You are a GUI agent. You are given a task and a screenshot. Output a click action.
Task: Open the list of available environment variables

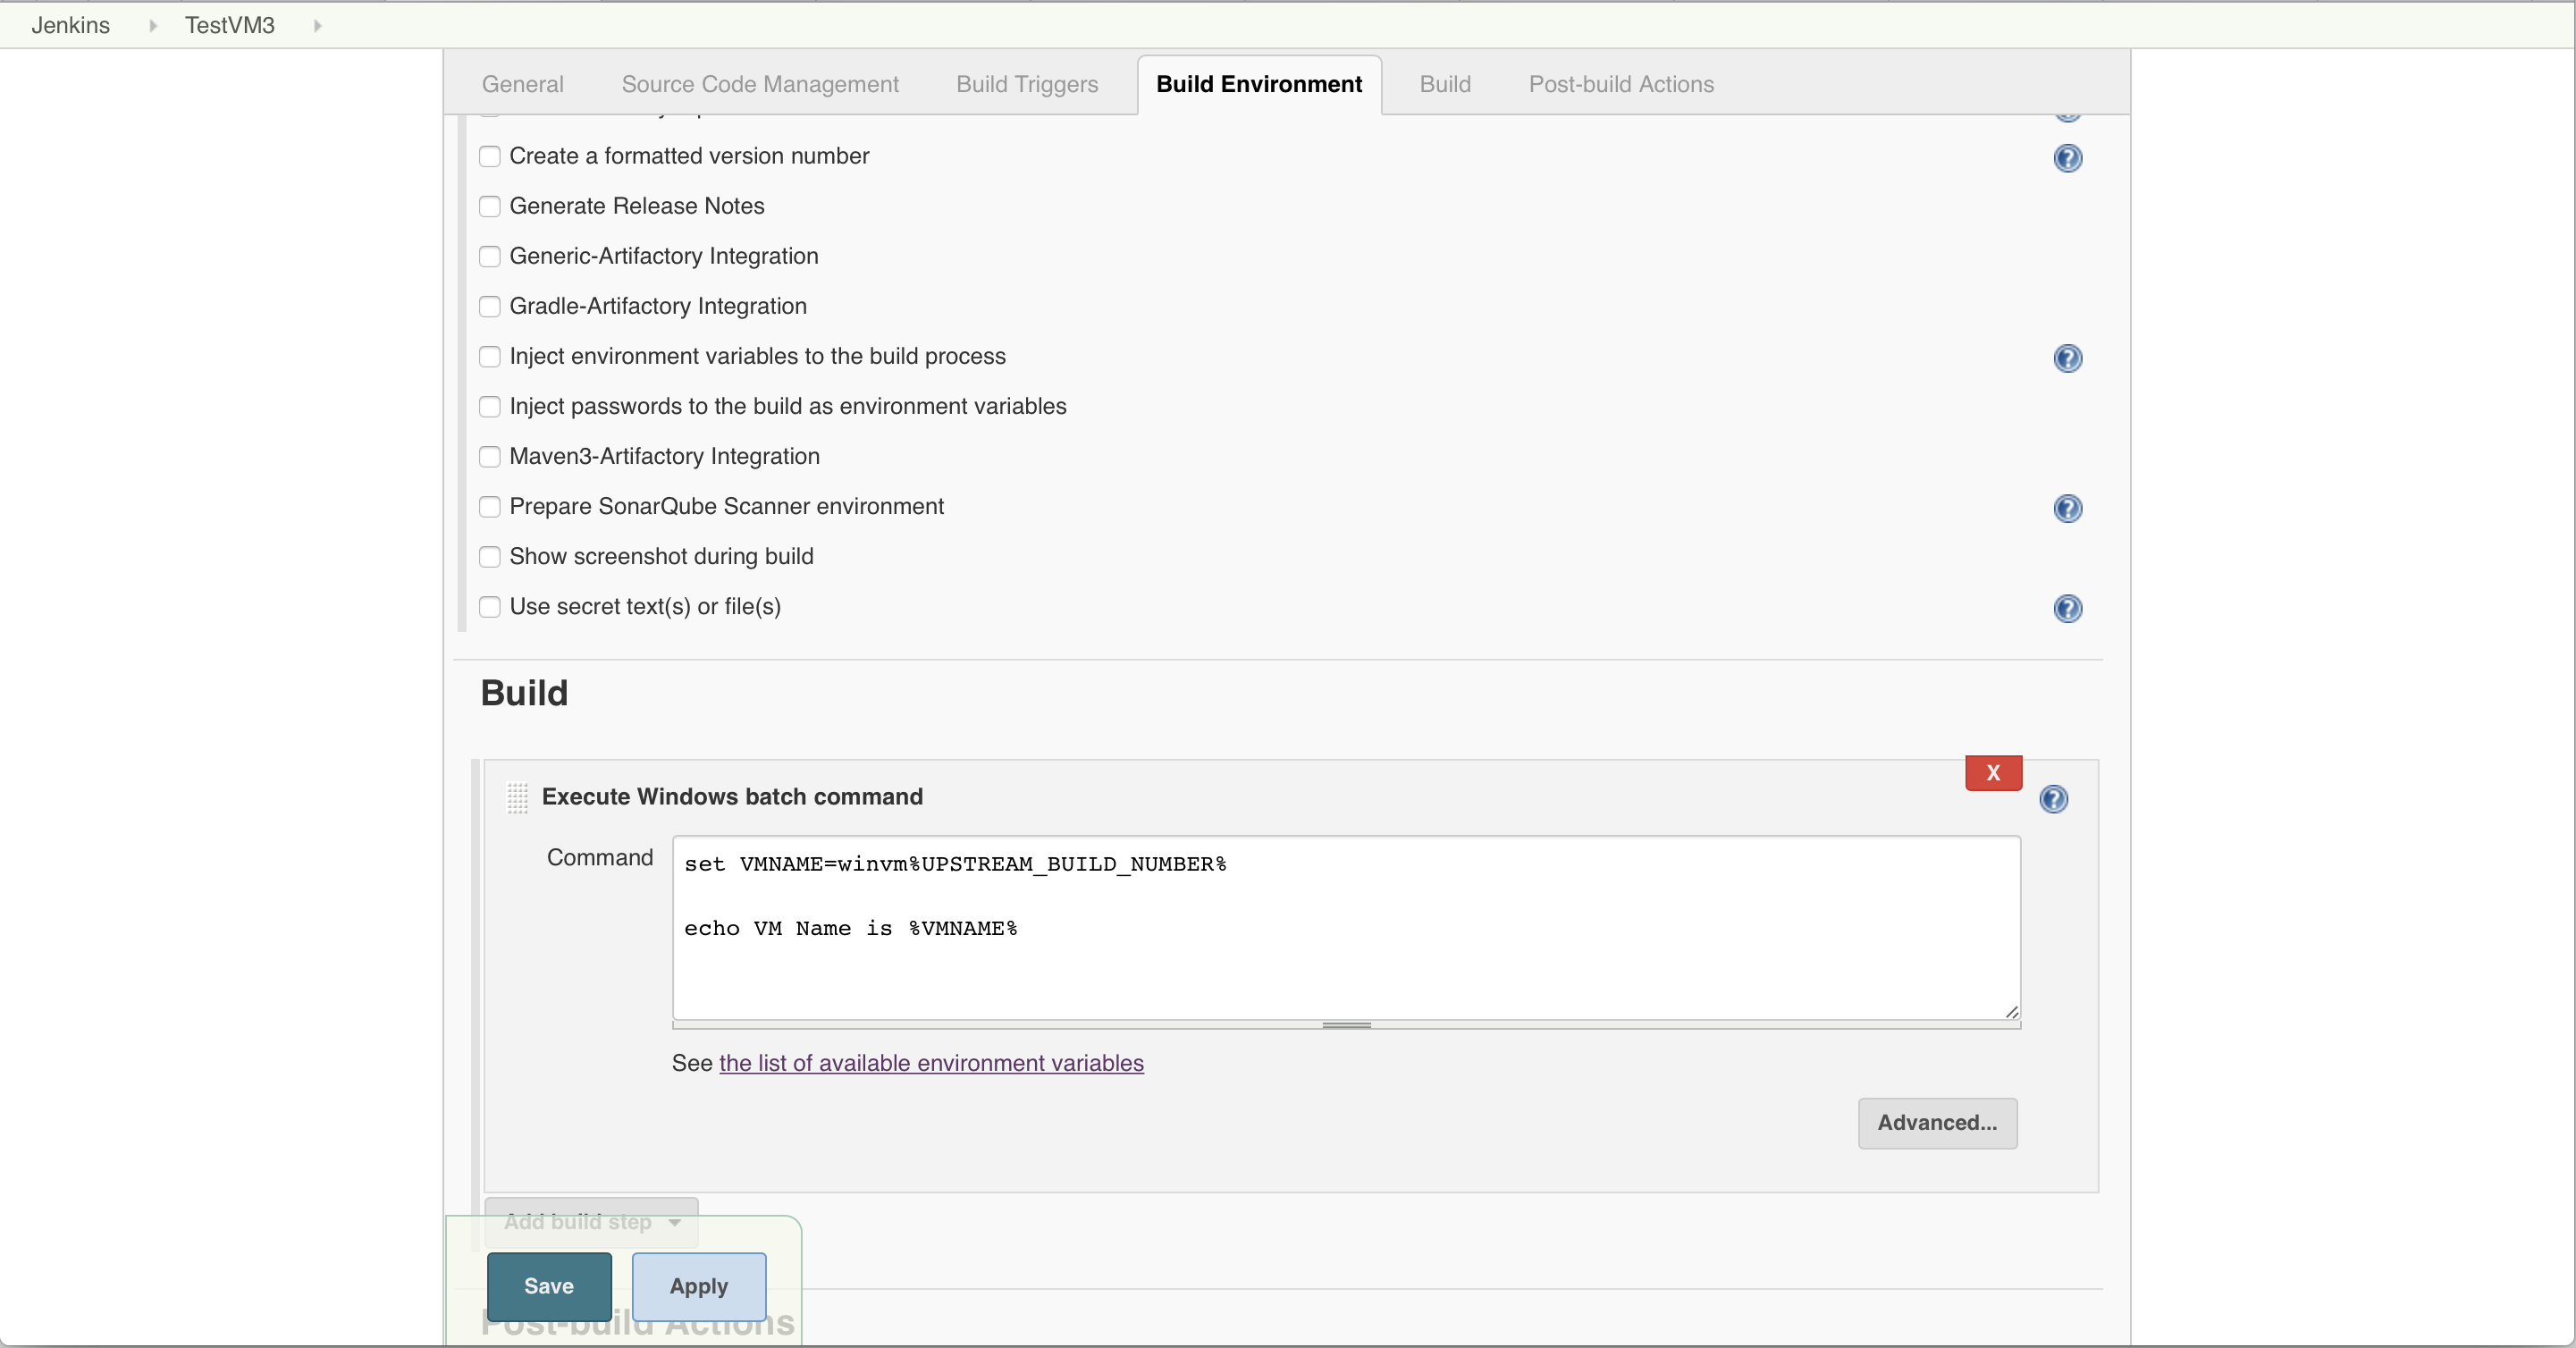point(930,1062)
